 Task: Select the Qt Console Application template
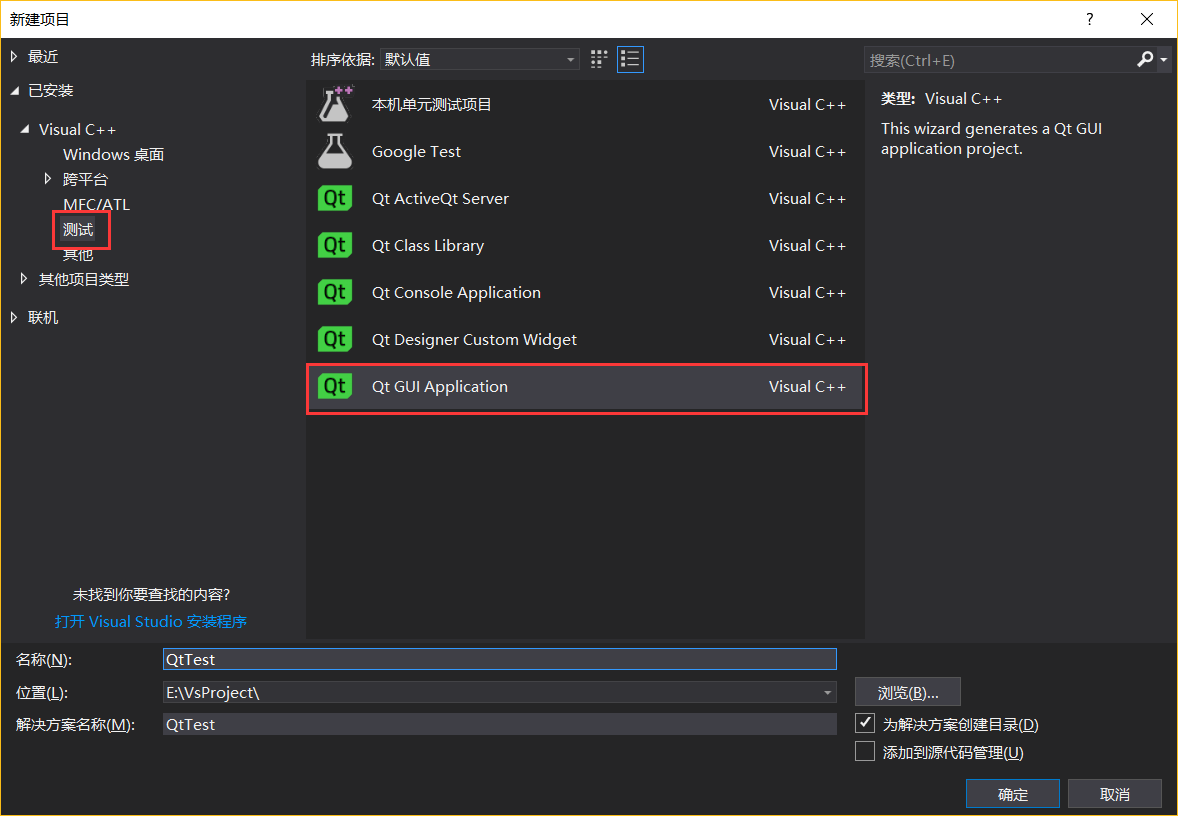tap(456, 292)
